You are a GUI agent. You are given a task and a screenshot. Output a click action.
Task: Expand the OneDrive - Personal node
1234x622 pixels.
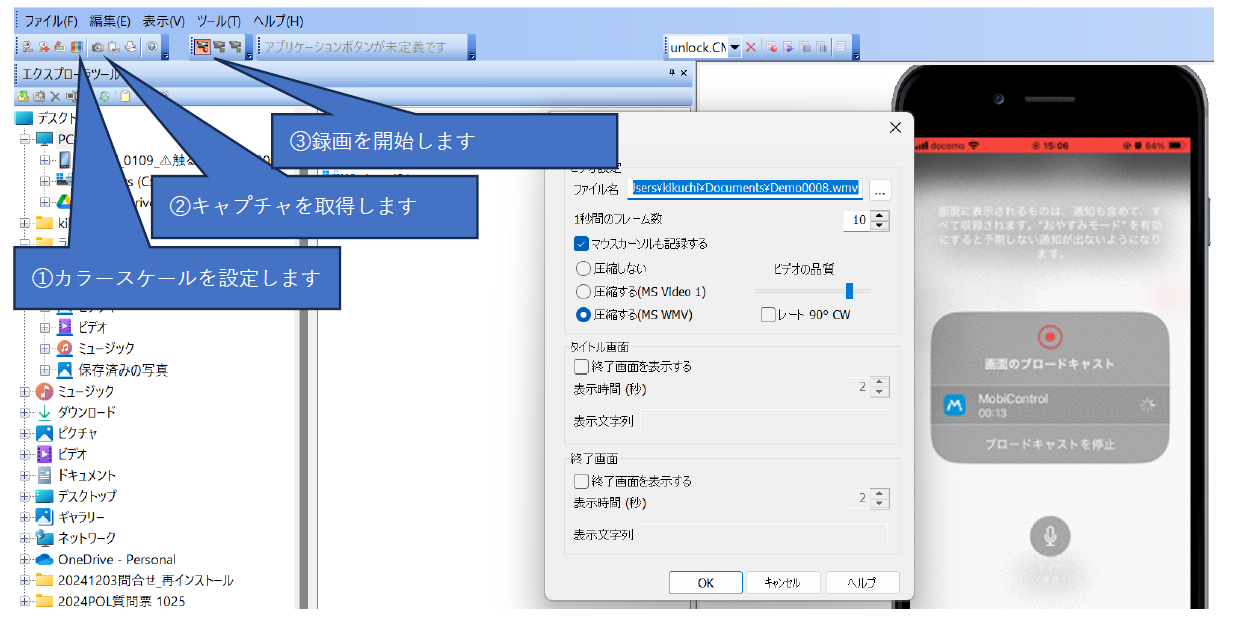[25, 559]
